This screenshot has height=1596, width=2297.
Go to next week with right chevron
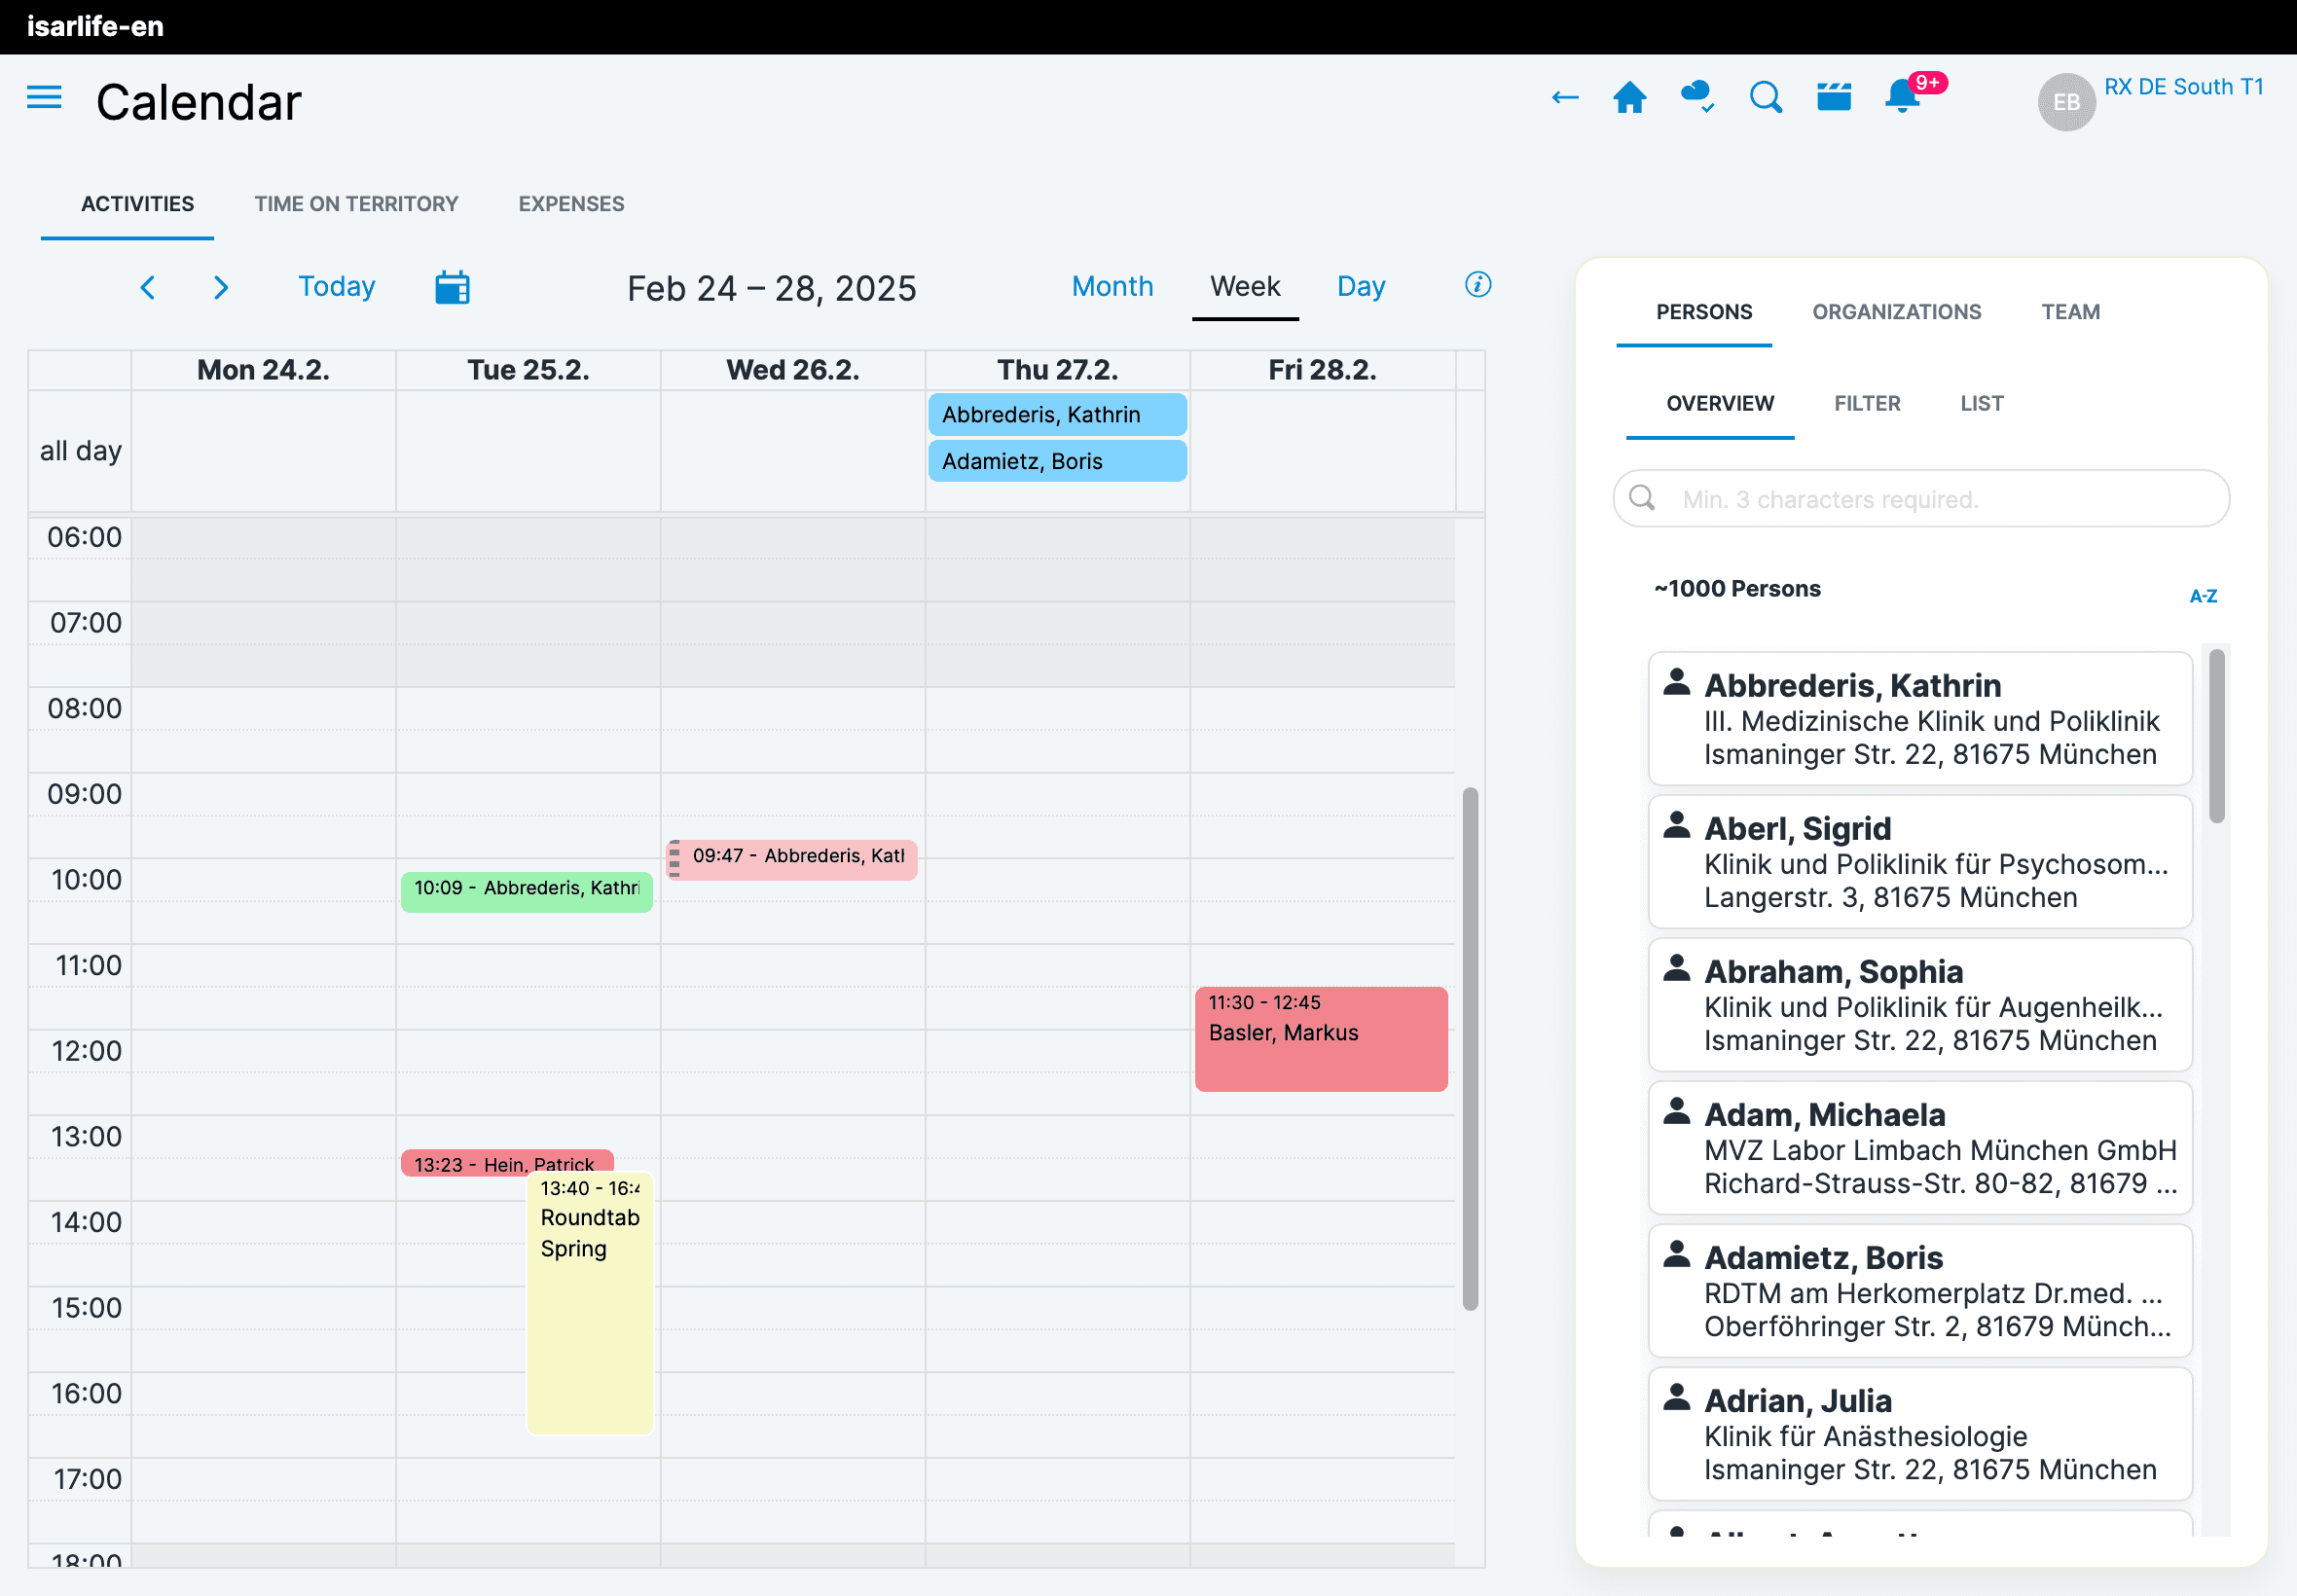click(221, 288)
